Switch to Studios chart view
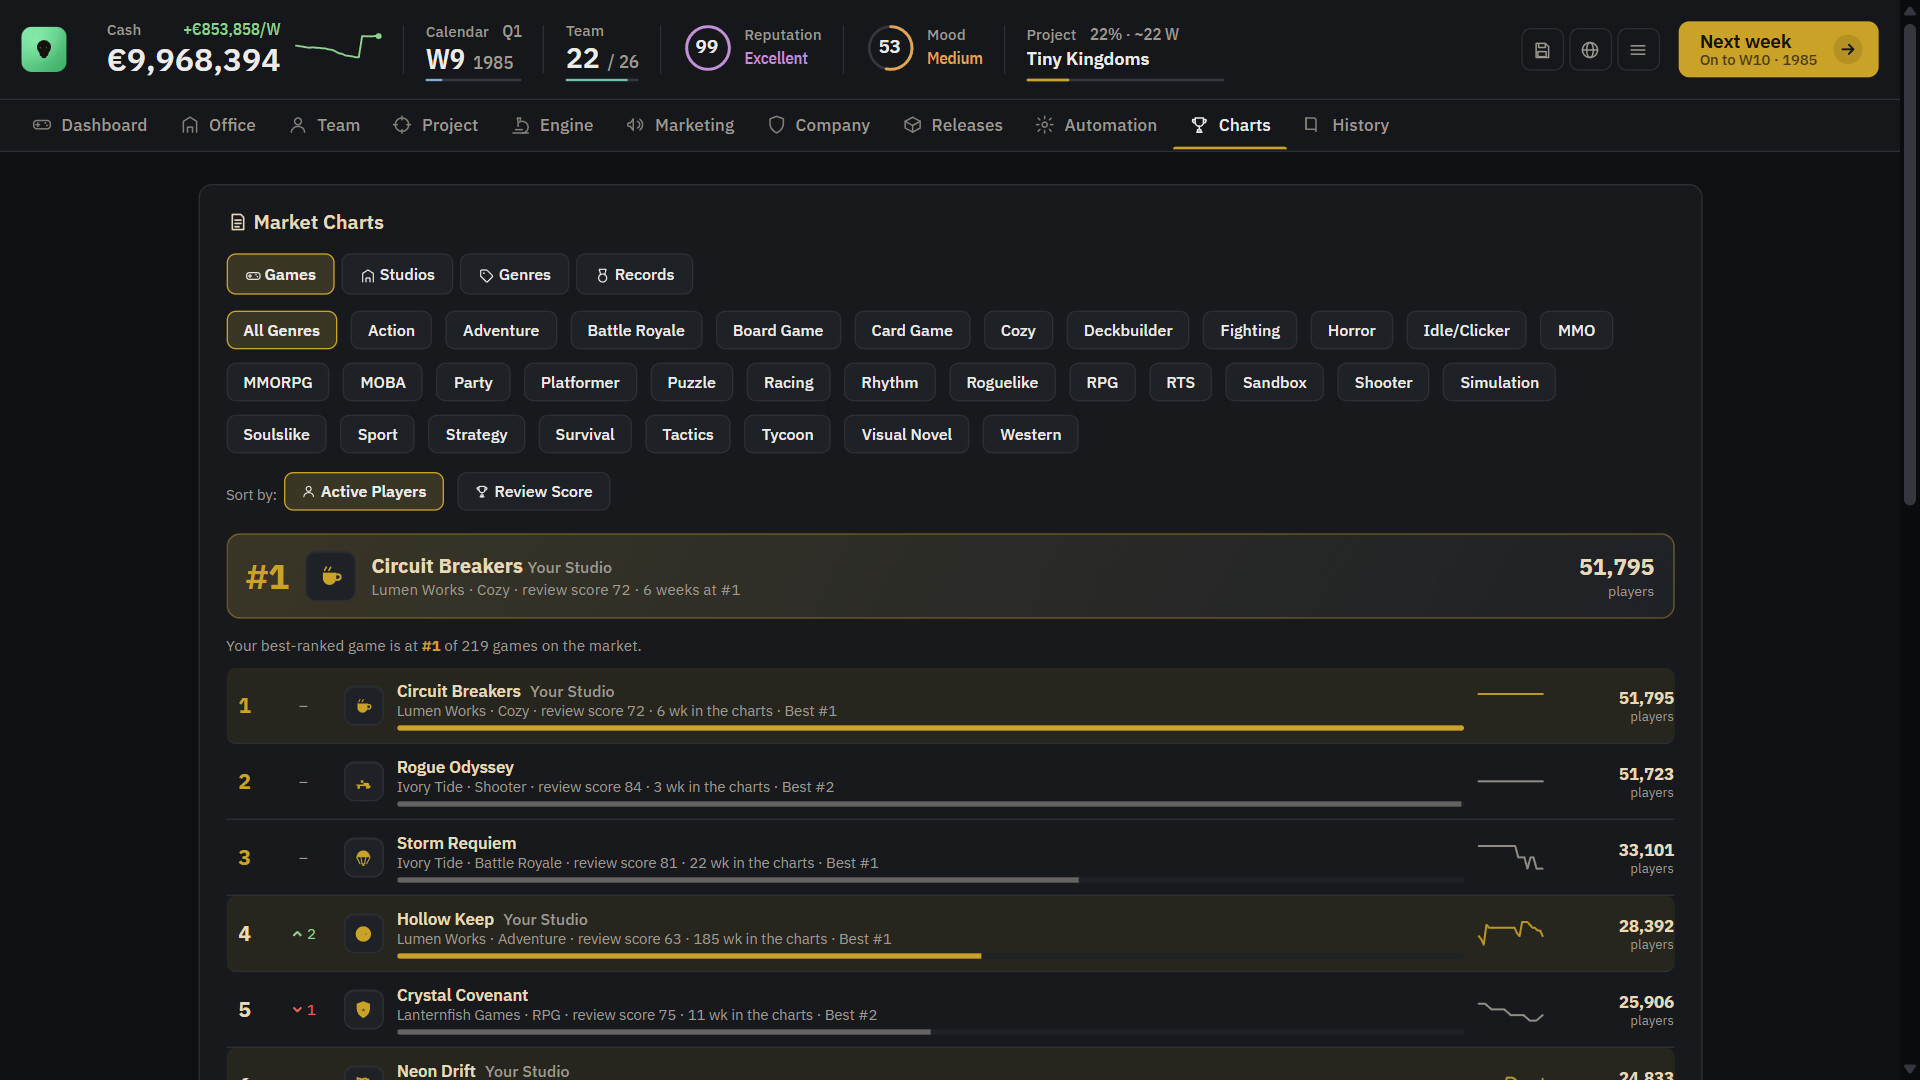This screenshot has height=1080, width=1920. click(x=398, y=274)
